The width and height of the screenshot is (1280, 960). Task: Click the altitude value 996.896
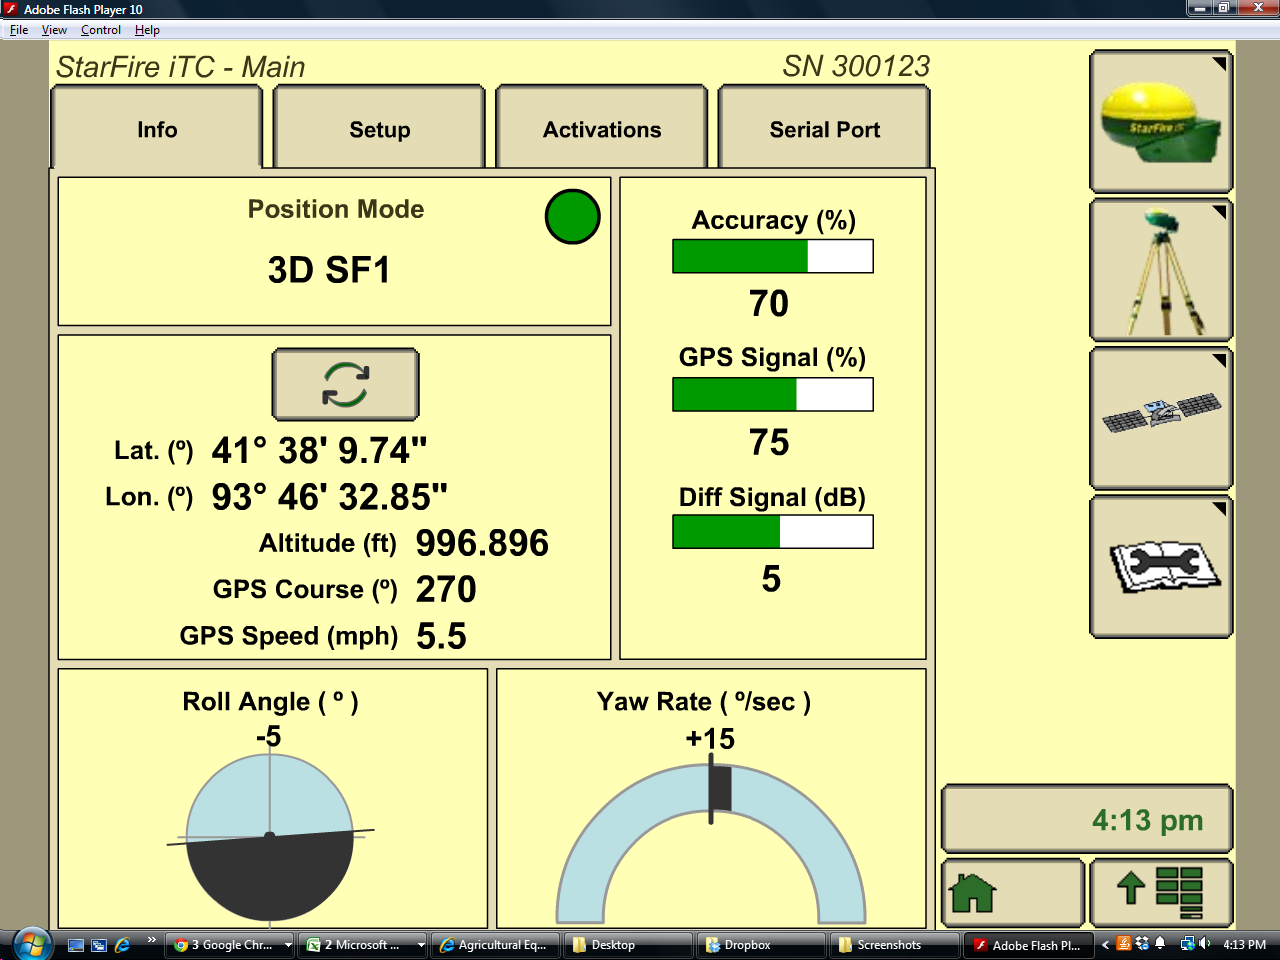(482, 543)
